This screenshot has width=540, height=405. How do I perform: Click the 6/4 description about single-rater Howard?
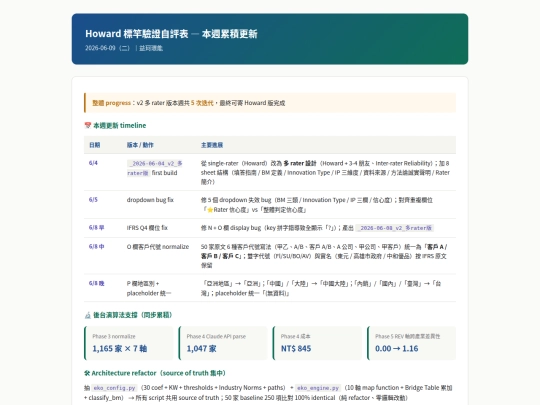click(325, 172)
